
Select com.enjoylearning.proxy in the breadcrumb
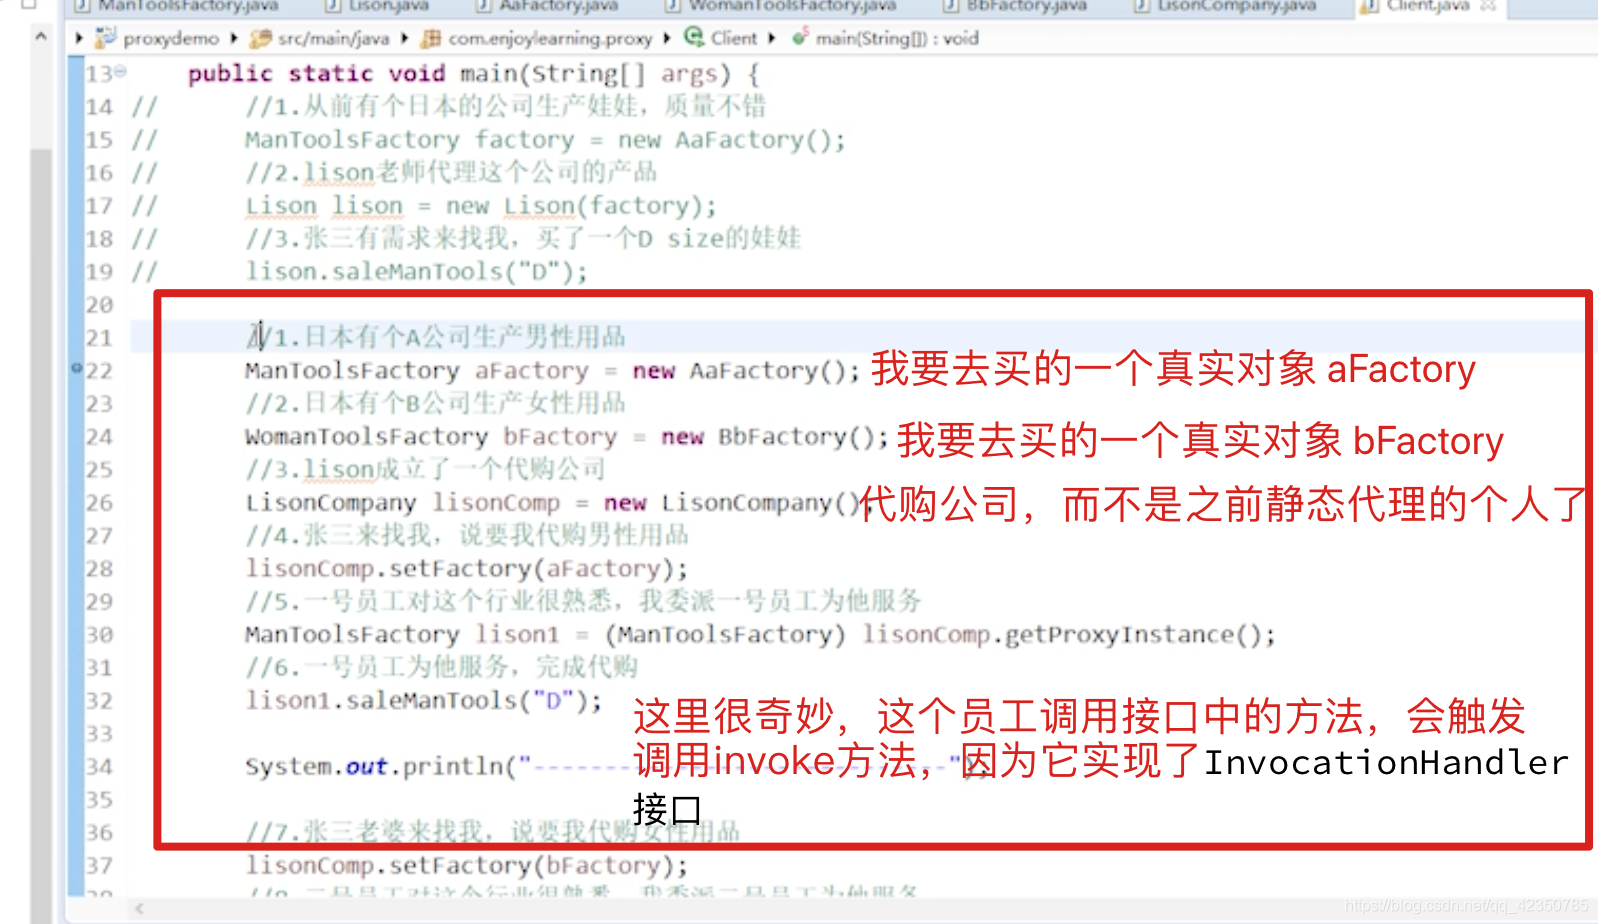550,38
